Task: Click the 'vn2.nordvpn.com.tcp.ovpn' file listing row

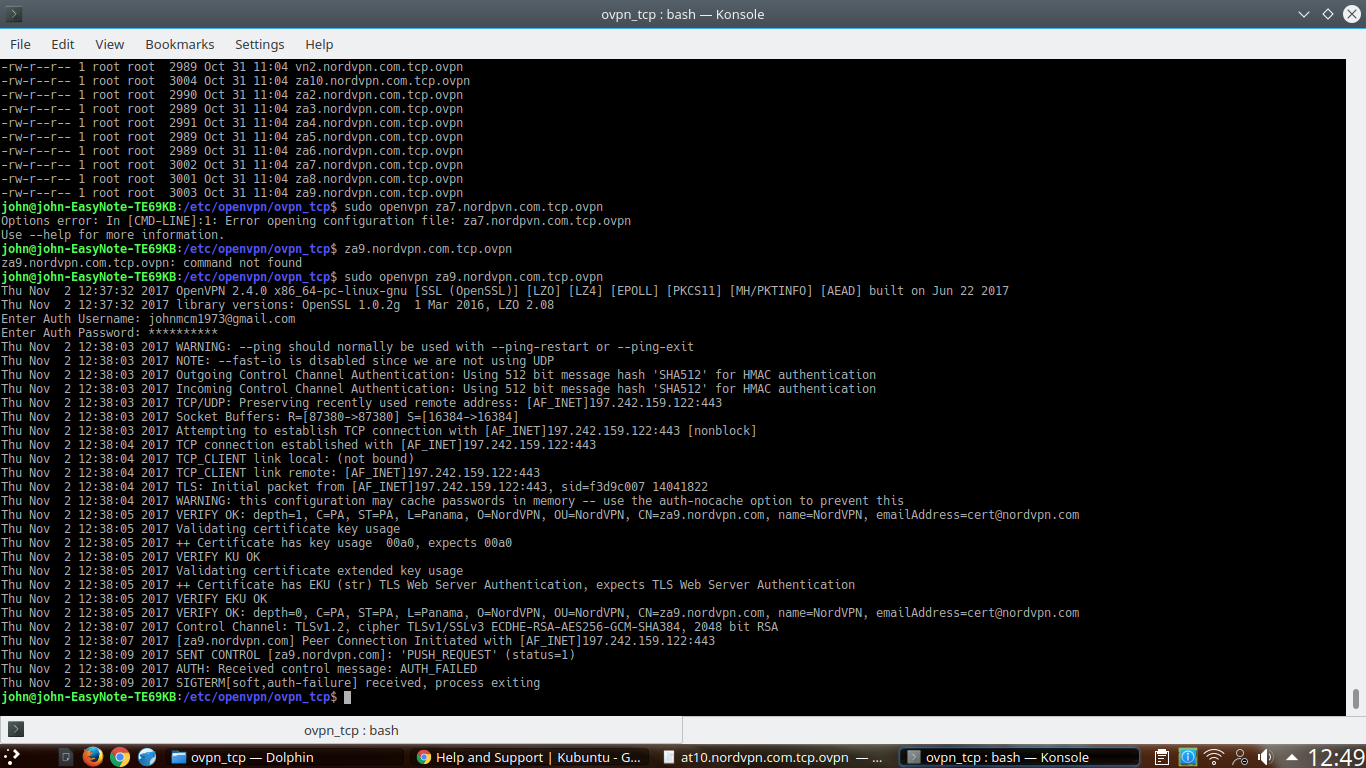Action: [232, 67]
